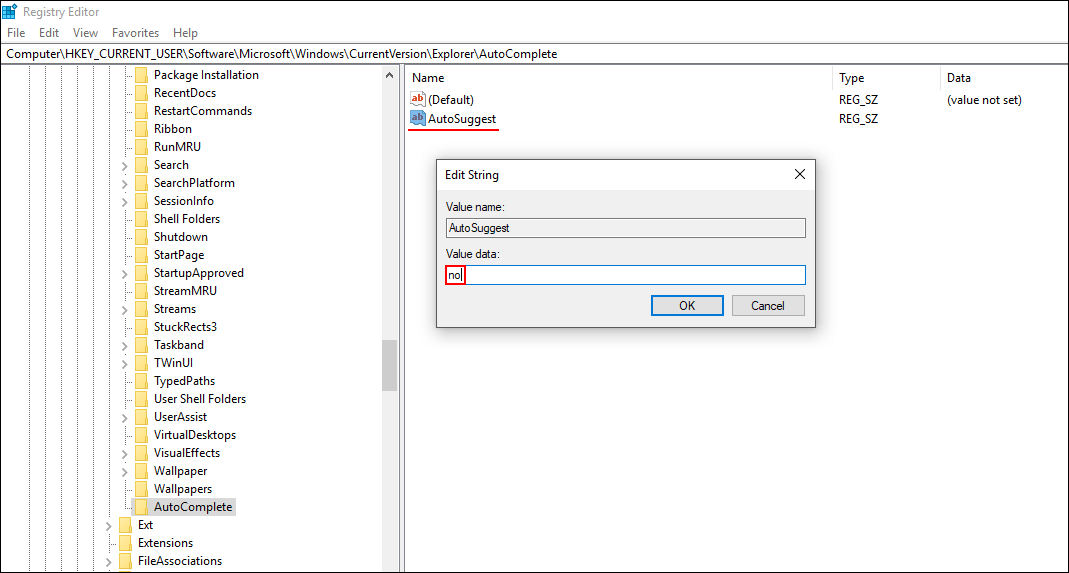
Task: Click the Shutdown folder icon
Action: (x=141, y=237)
